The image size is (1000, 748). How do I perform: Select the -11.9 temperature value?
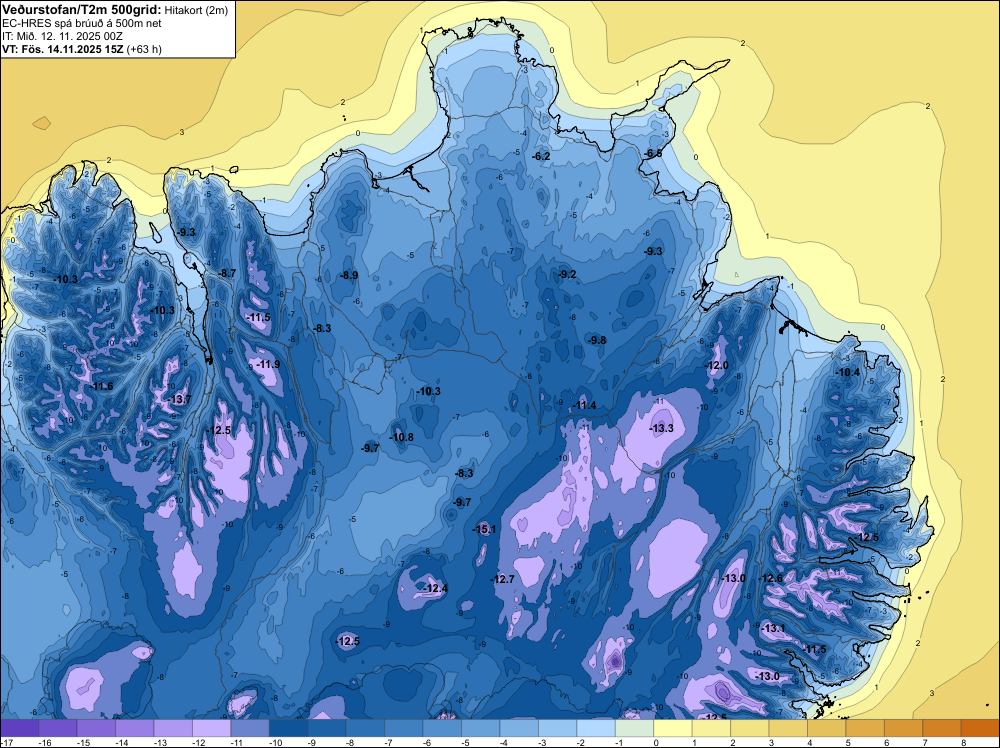[x=268, y=364]
